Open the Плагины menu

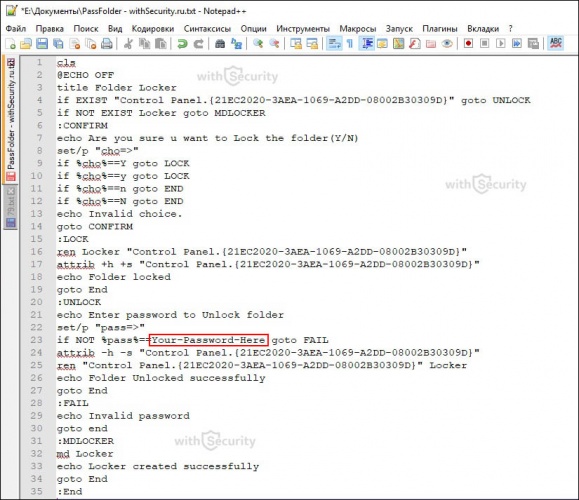[x=439, y=28]
